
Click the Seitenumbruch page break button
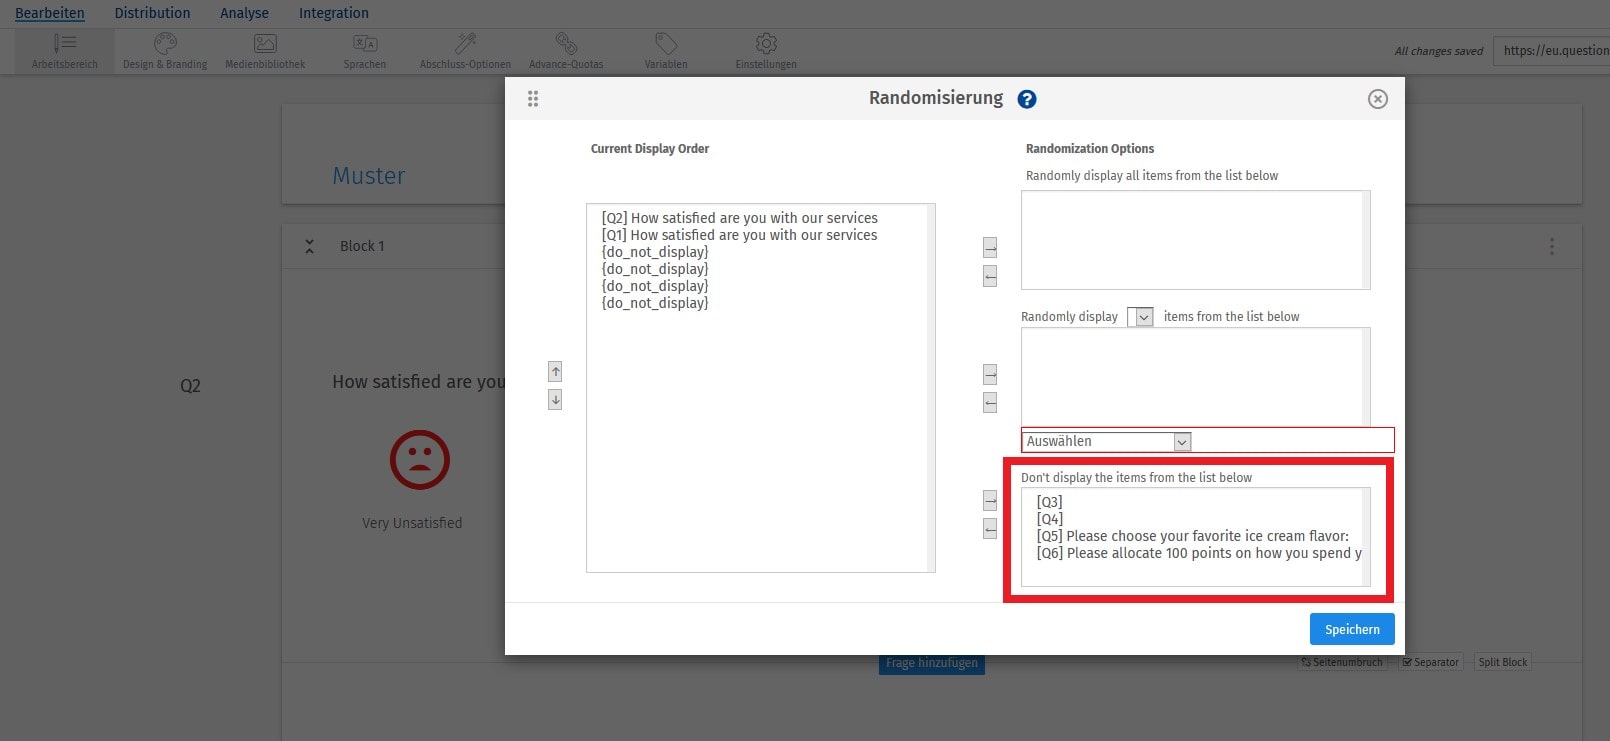pyautogui.click(x=1342, y=662)
